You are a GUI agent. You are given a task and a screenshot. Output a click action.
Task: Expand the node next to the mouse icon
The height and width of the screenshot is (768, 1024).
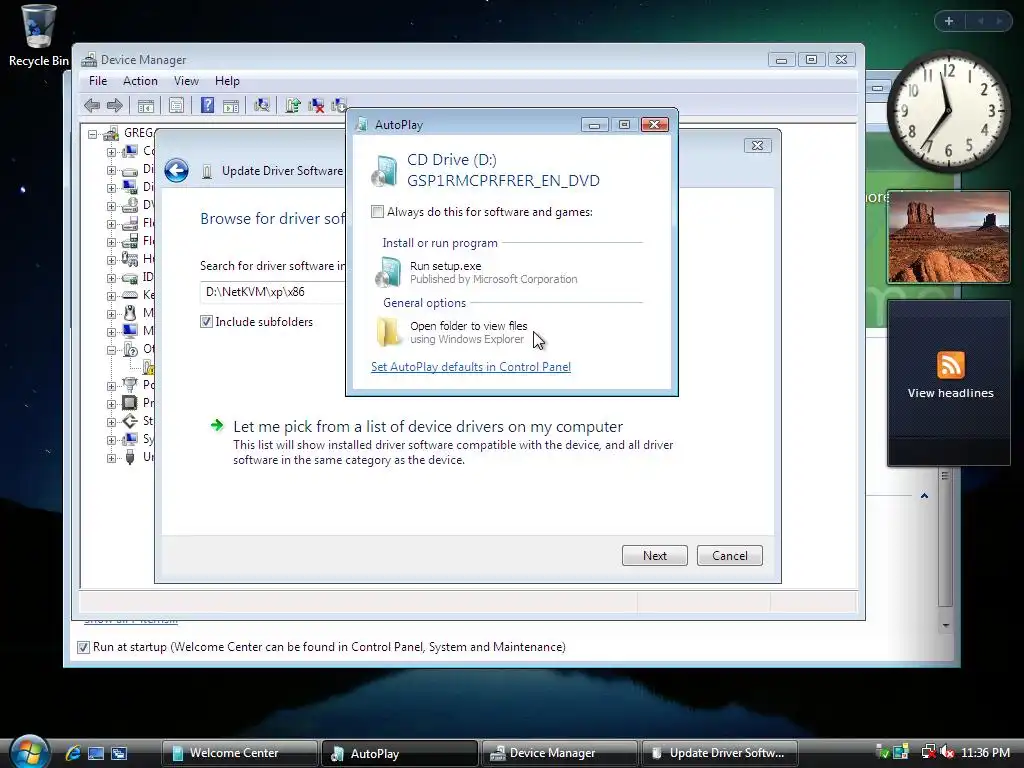111,314
